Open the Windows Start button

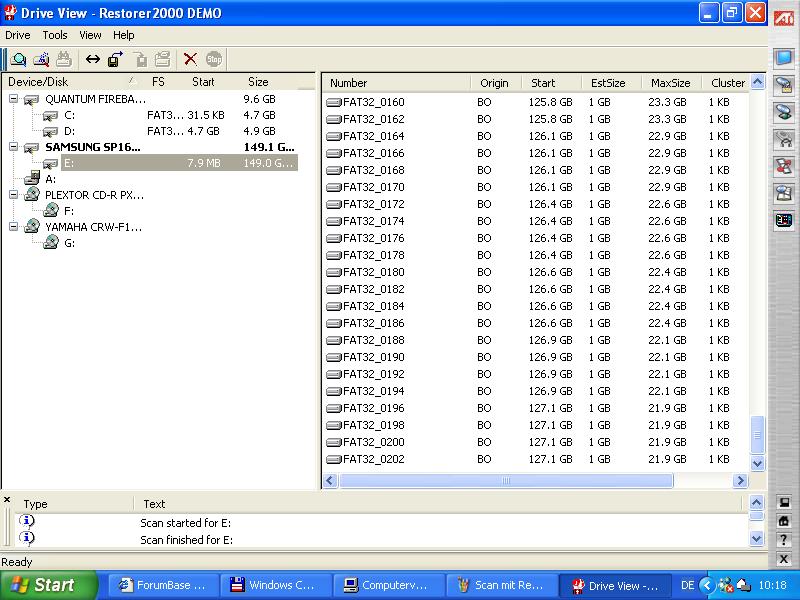coord(49,585)
